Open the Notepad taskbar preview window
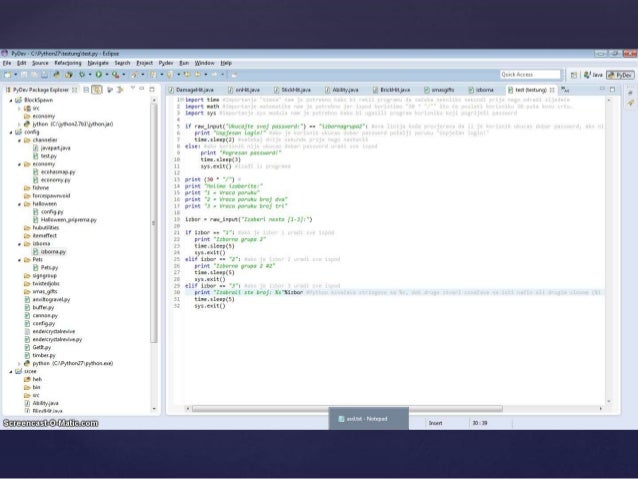Screen dimensions: 638x479 [x=369, y=418]
